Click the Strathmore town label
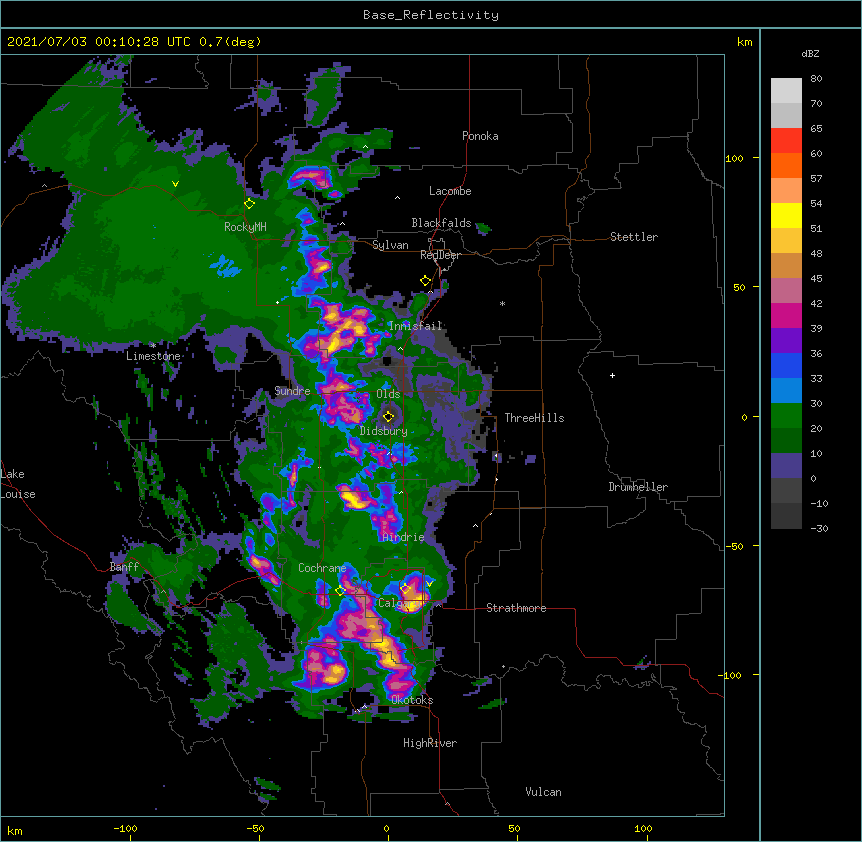The image size is (862, 842). 516,608
